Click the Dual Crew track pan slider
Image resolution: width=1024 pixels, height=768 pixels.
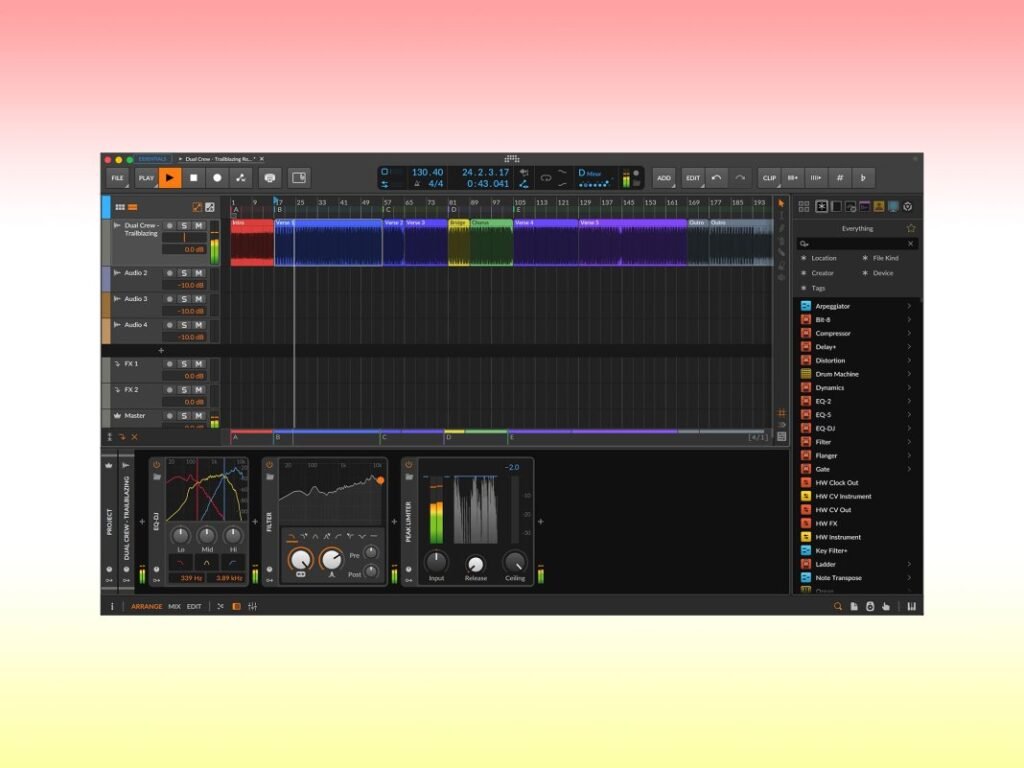pos(184,238)
